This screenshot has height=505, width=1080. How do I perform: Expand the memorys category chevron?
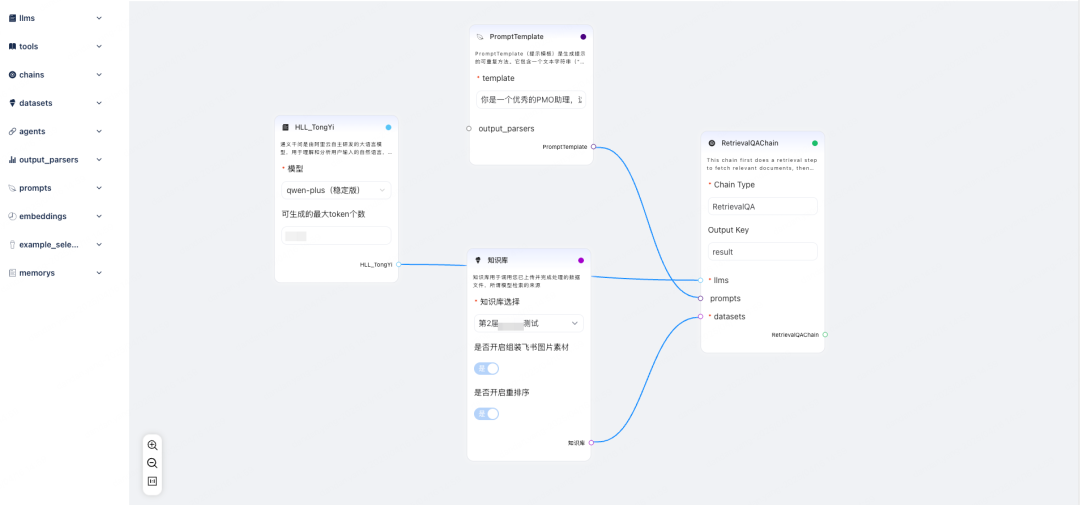tap(99, 273)
